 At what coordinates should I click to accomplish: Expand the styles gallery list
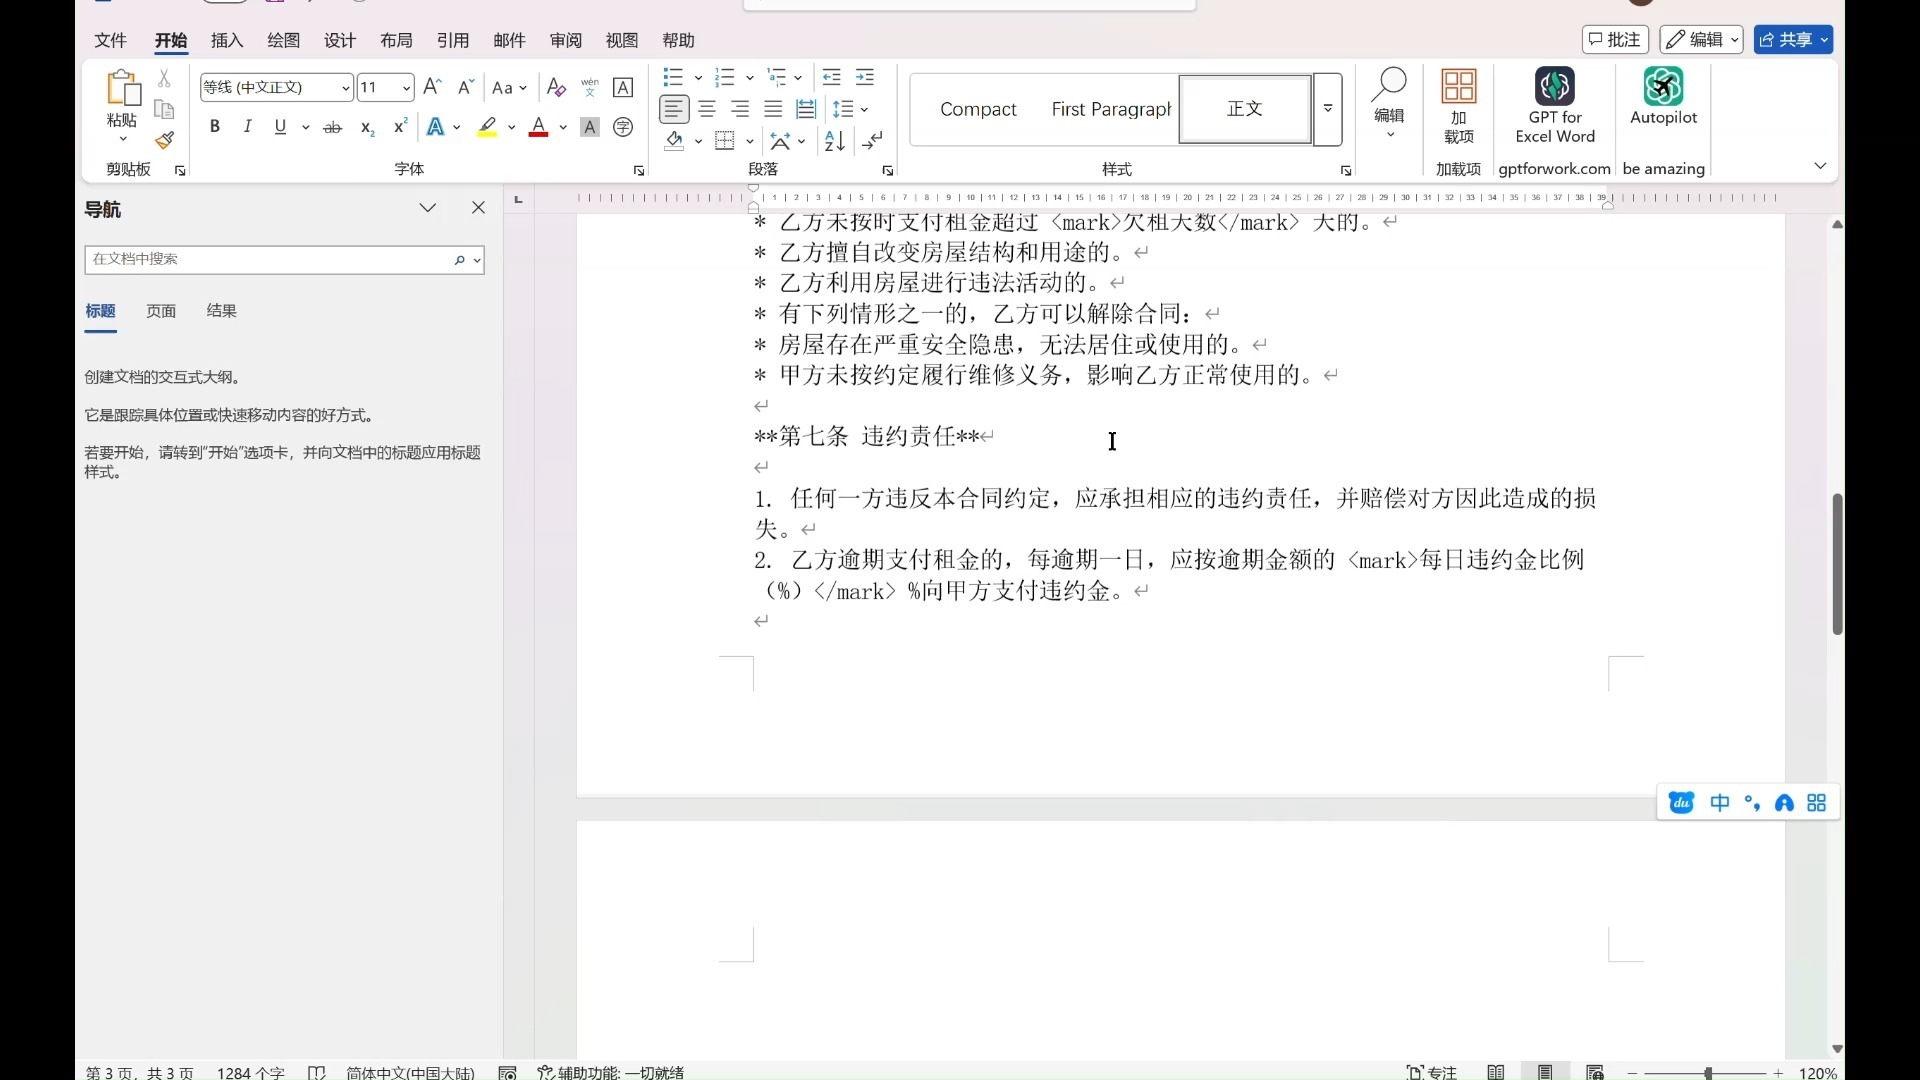click(x=1328, y=109)
